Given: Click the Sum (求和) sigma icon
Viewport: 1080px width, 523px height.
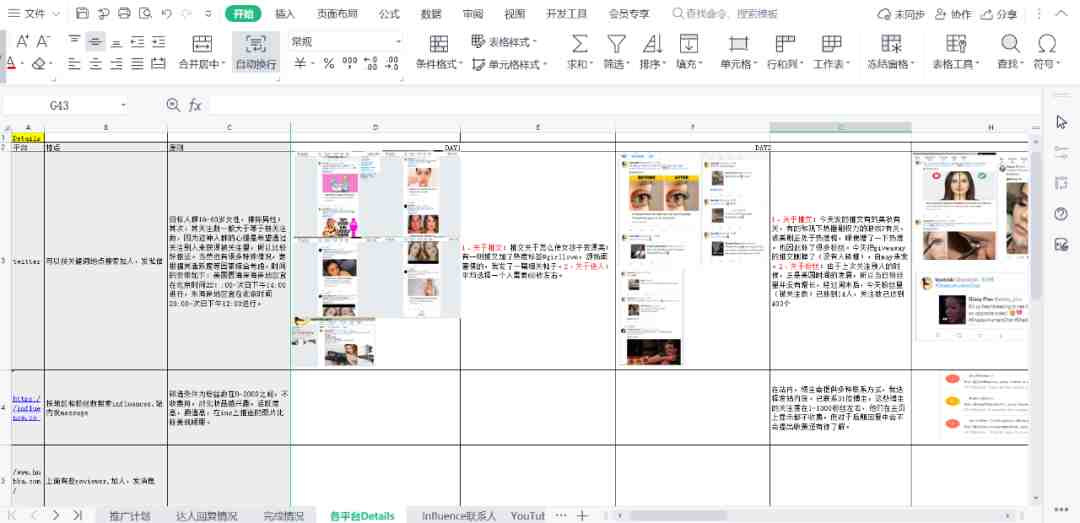Looking at the screenshot, I should [x=578, y=43].
